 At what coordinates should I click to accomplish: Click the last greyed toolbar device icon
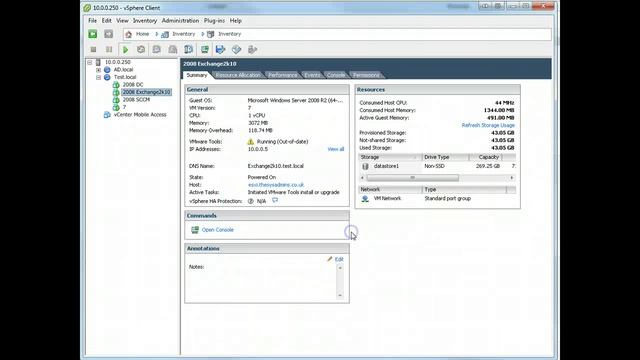pyautogui.click(x=252, y=49)
